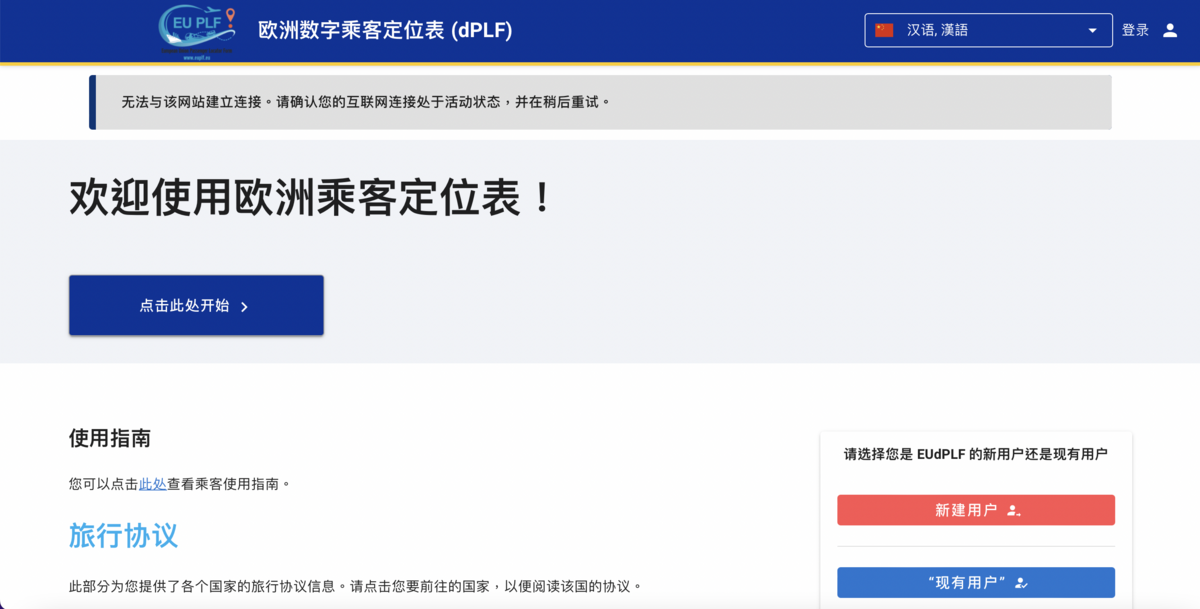Click the user profile icon beside 登录

pyautogui.click(x=1170, y=30)
